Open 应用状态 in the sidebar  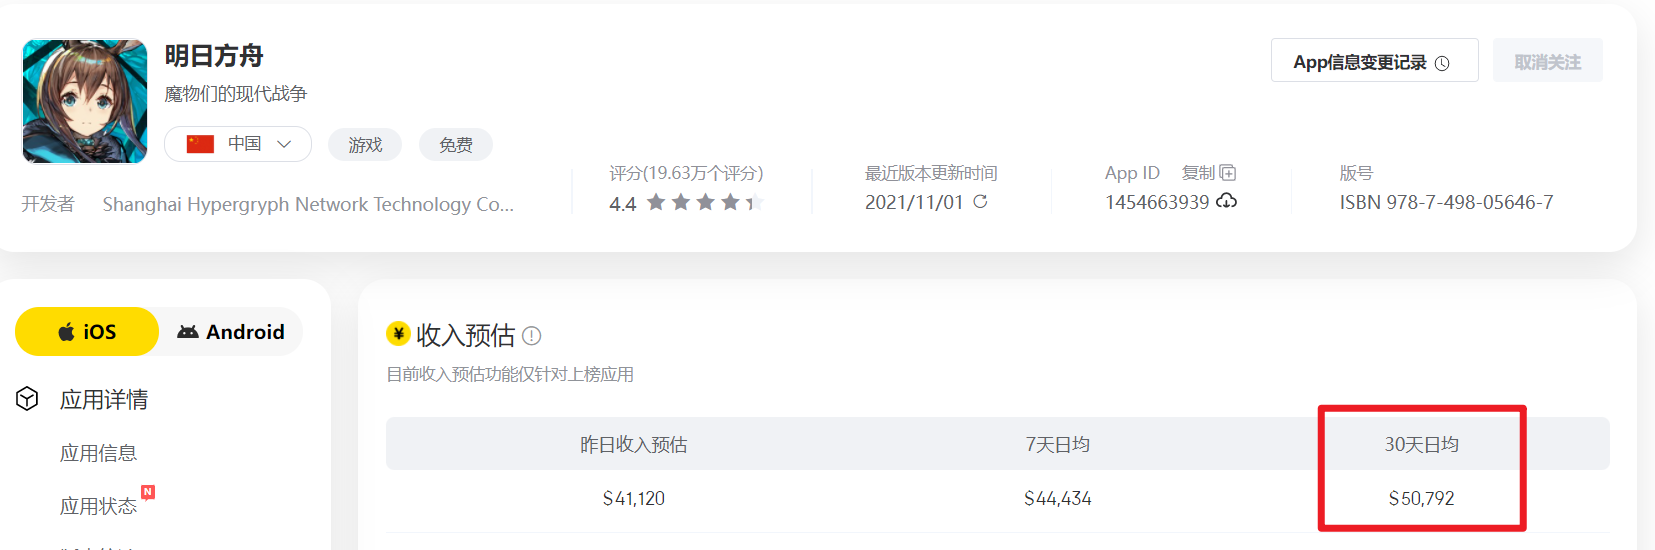click(x=98, y=506)
